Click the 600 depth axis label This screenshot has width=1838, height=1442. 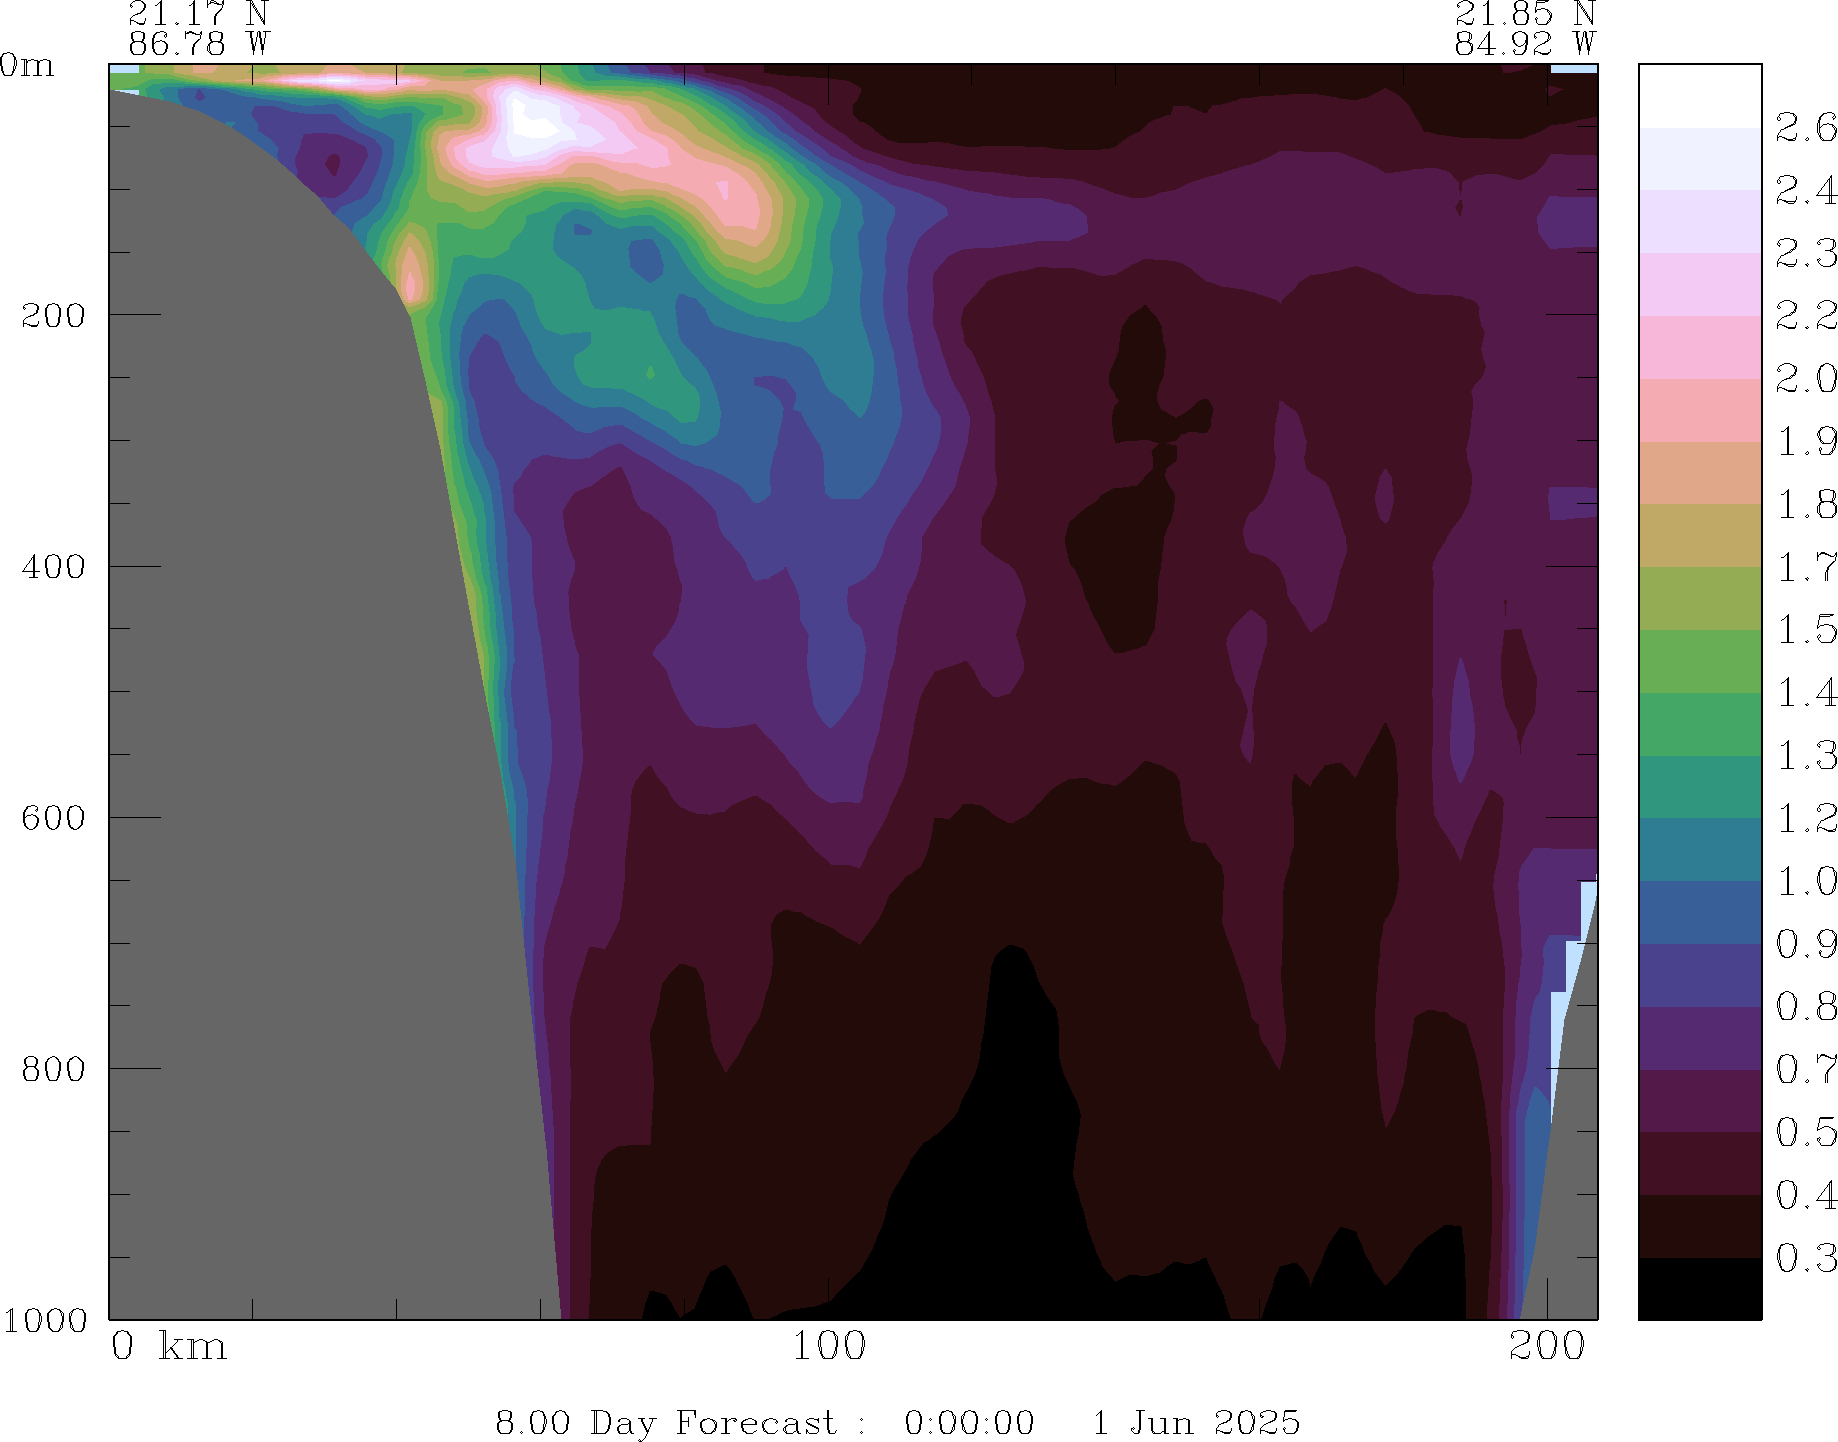click(53, 818)
